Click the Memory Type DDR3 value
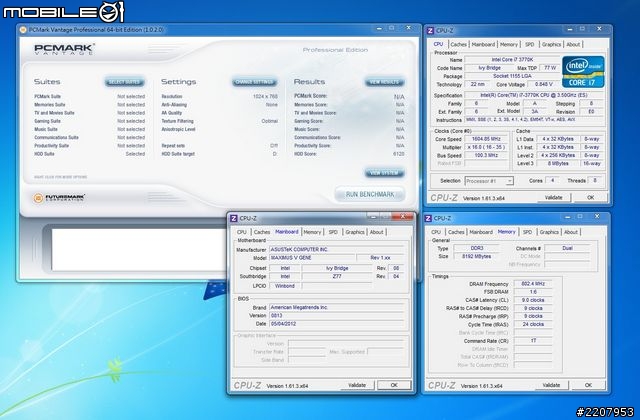This screenshot has width=640, height=420. pos(477,248)
